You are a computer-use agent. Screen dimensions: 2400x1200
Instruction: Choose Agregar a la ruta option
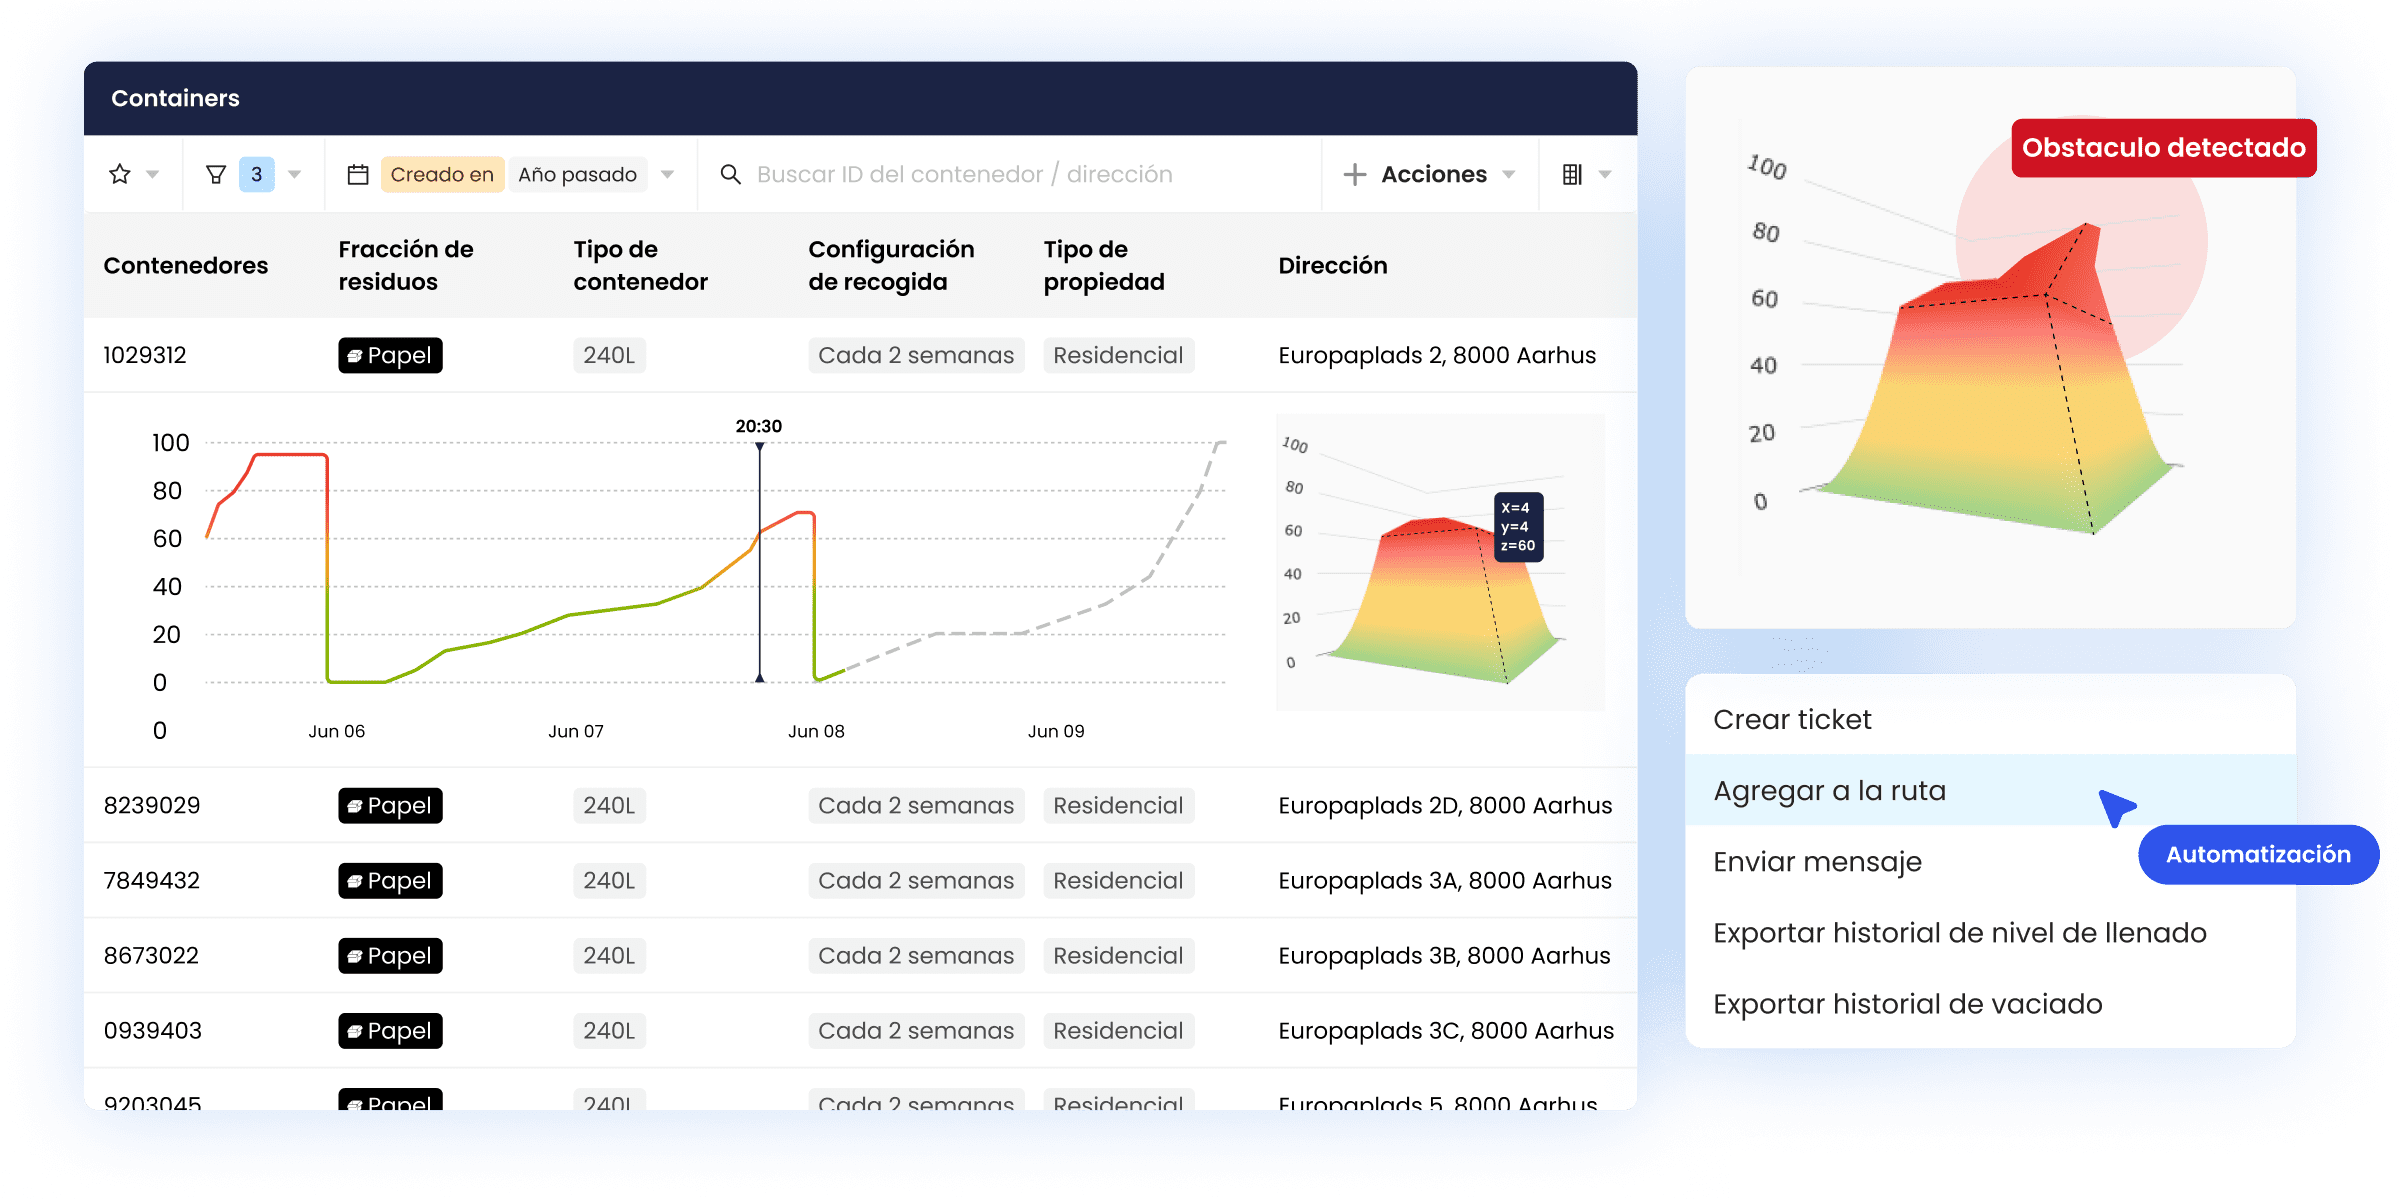[1830, 791]
